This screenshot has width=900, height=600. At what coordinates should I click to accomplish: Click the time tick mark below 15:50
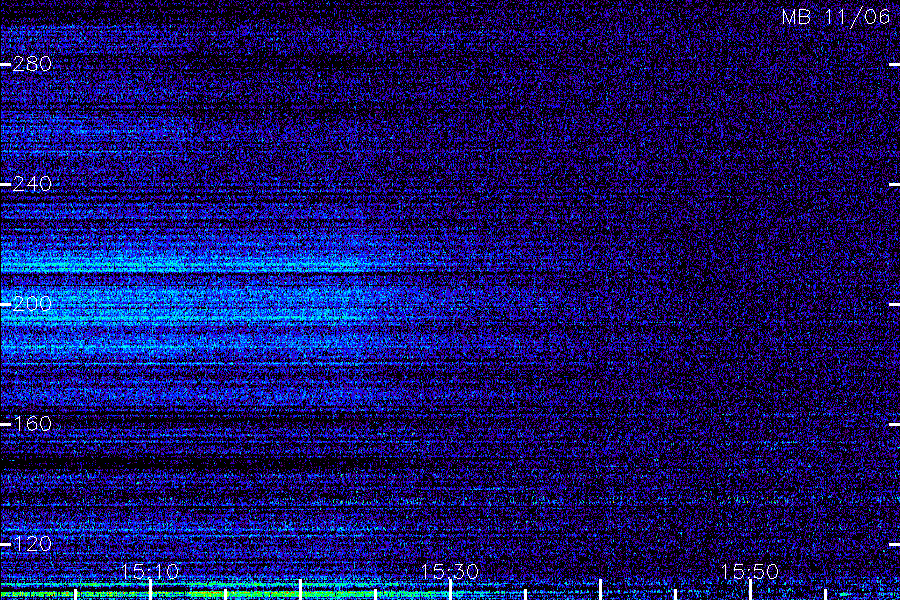pyautogui.click(x=750, y=590)
